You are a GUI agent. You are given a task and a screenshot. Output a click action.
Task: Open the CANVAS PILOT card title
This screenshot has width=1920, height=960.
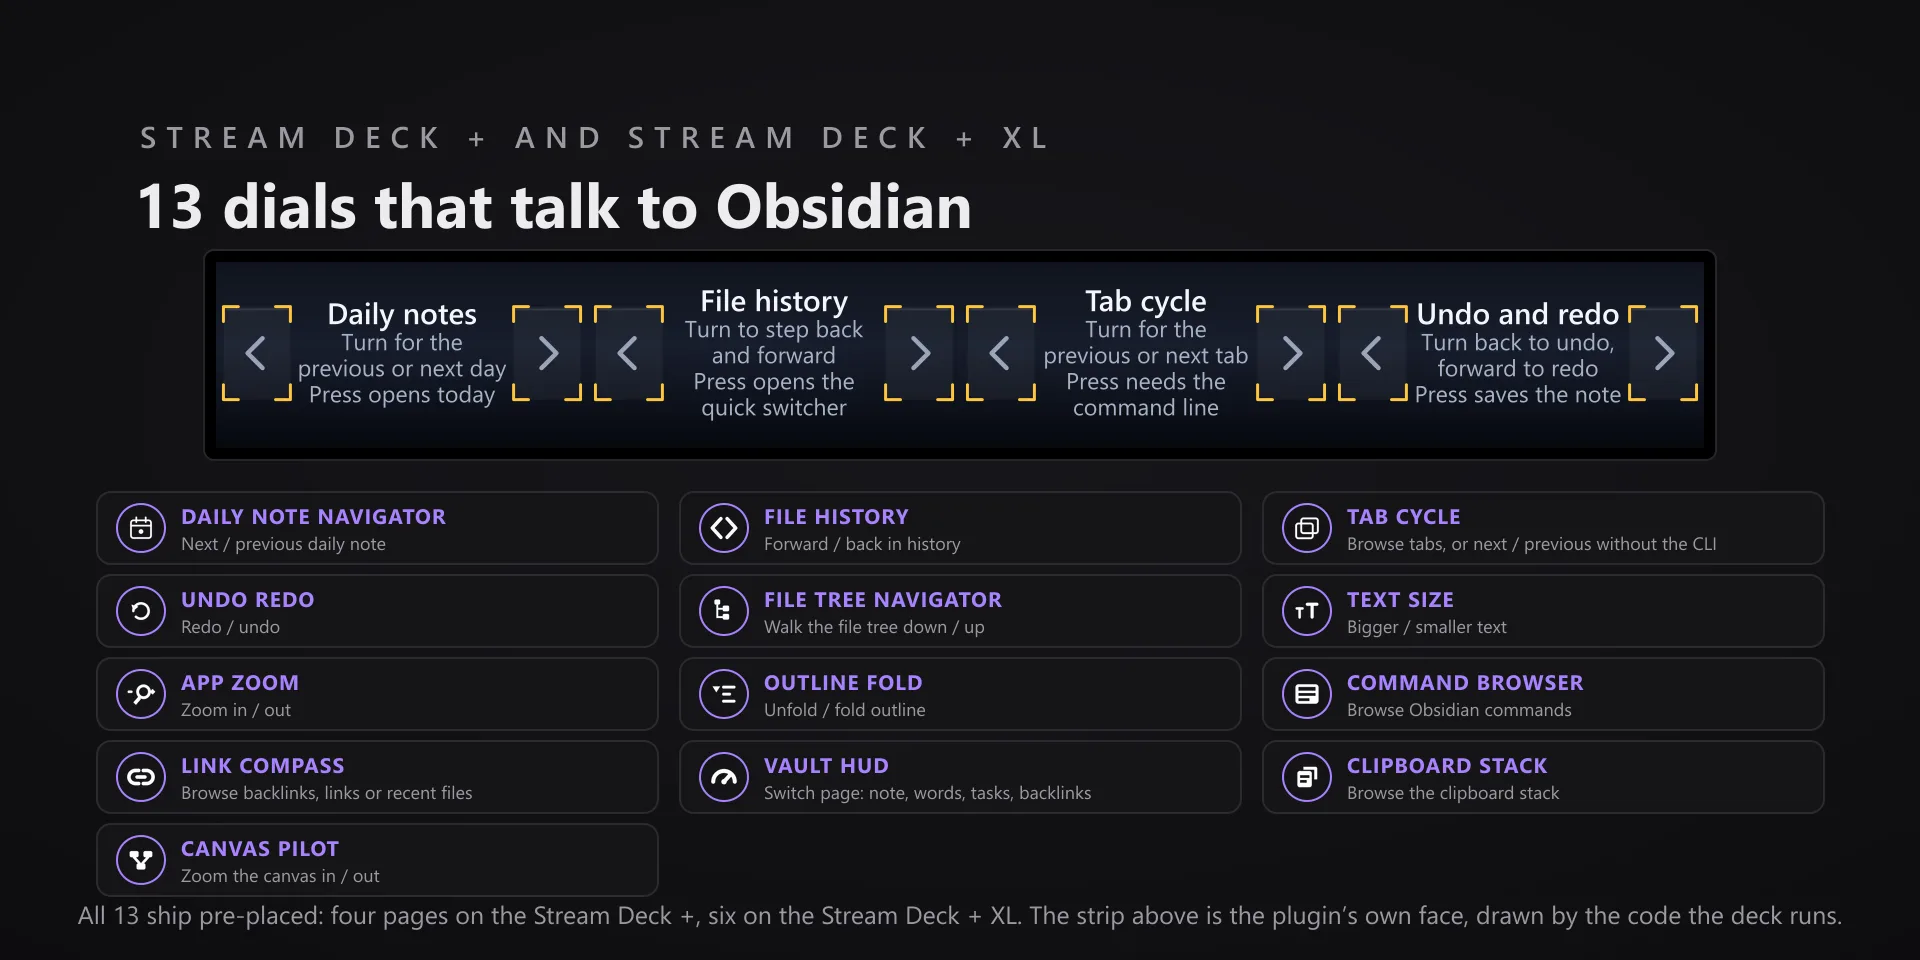pyautogui.click(x=260, y=849)
